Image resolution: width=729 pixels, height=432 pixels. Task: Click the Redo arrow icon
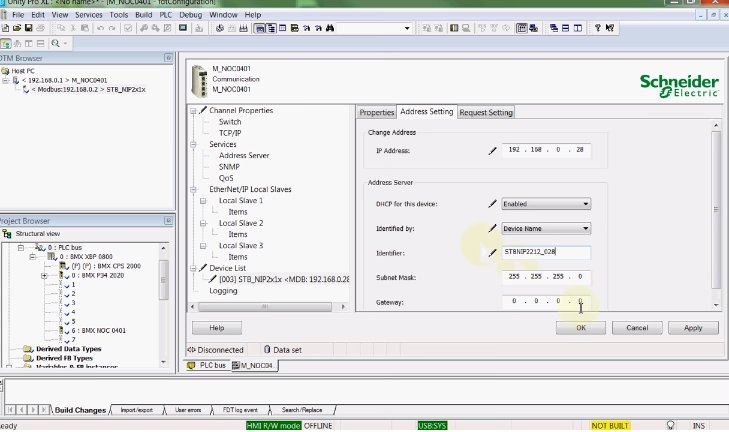click(112, 28)
